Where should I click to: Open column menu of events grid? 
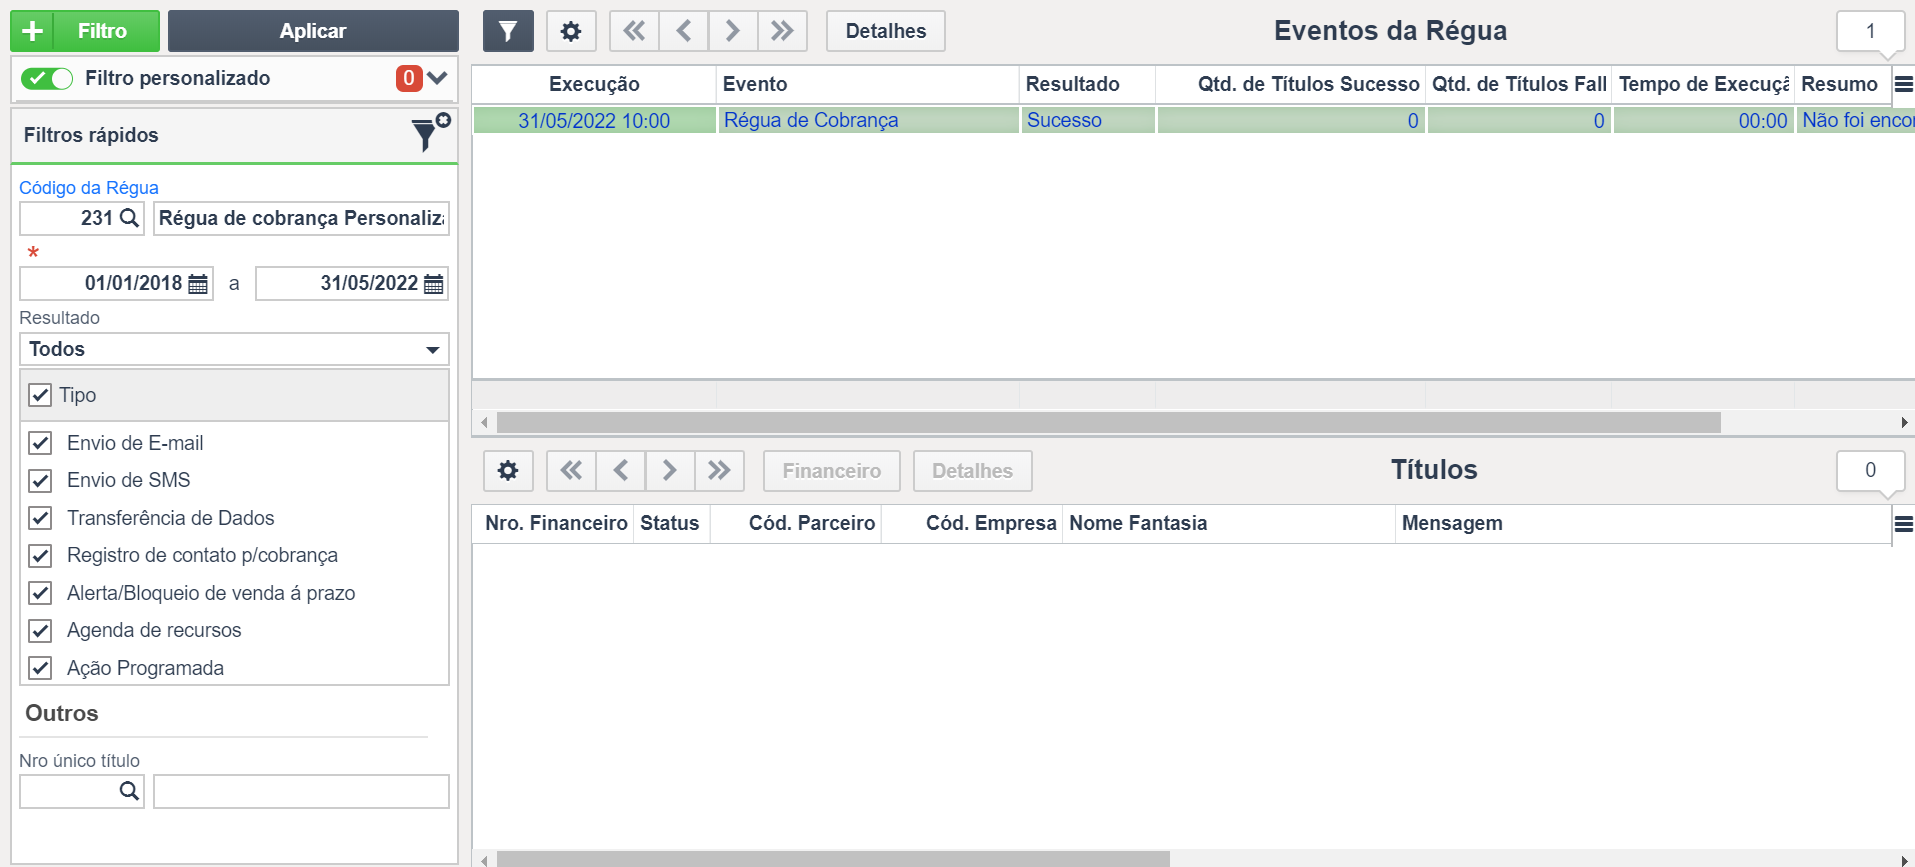(x=1903, y=84)
